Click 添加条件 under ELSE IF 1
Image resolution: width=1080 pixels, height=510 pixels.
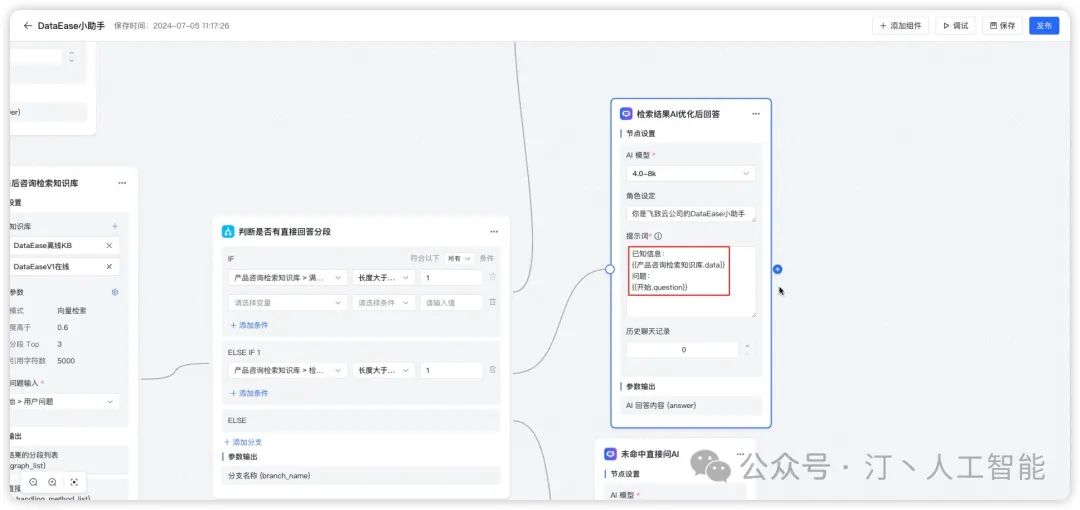(x=249, y=394)
